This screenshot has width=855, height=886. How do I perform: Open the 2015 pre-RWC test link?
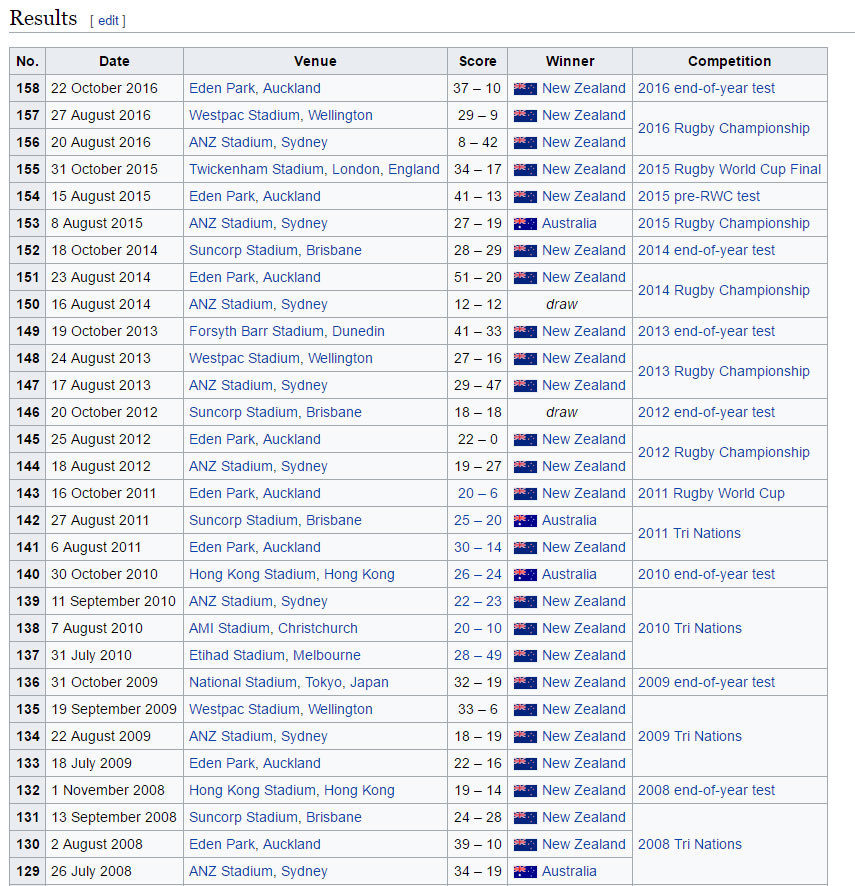698,196
